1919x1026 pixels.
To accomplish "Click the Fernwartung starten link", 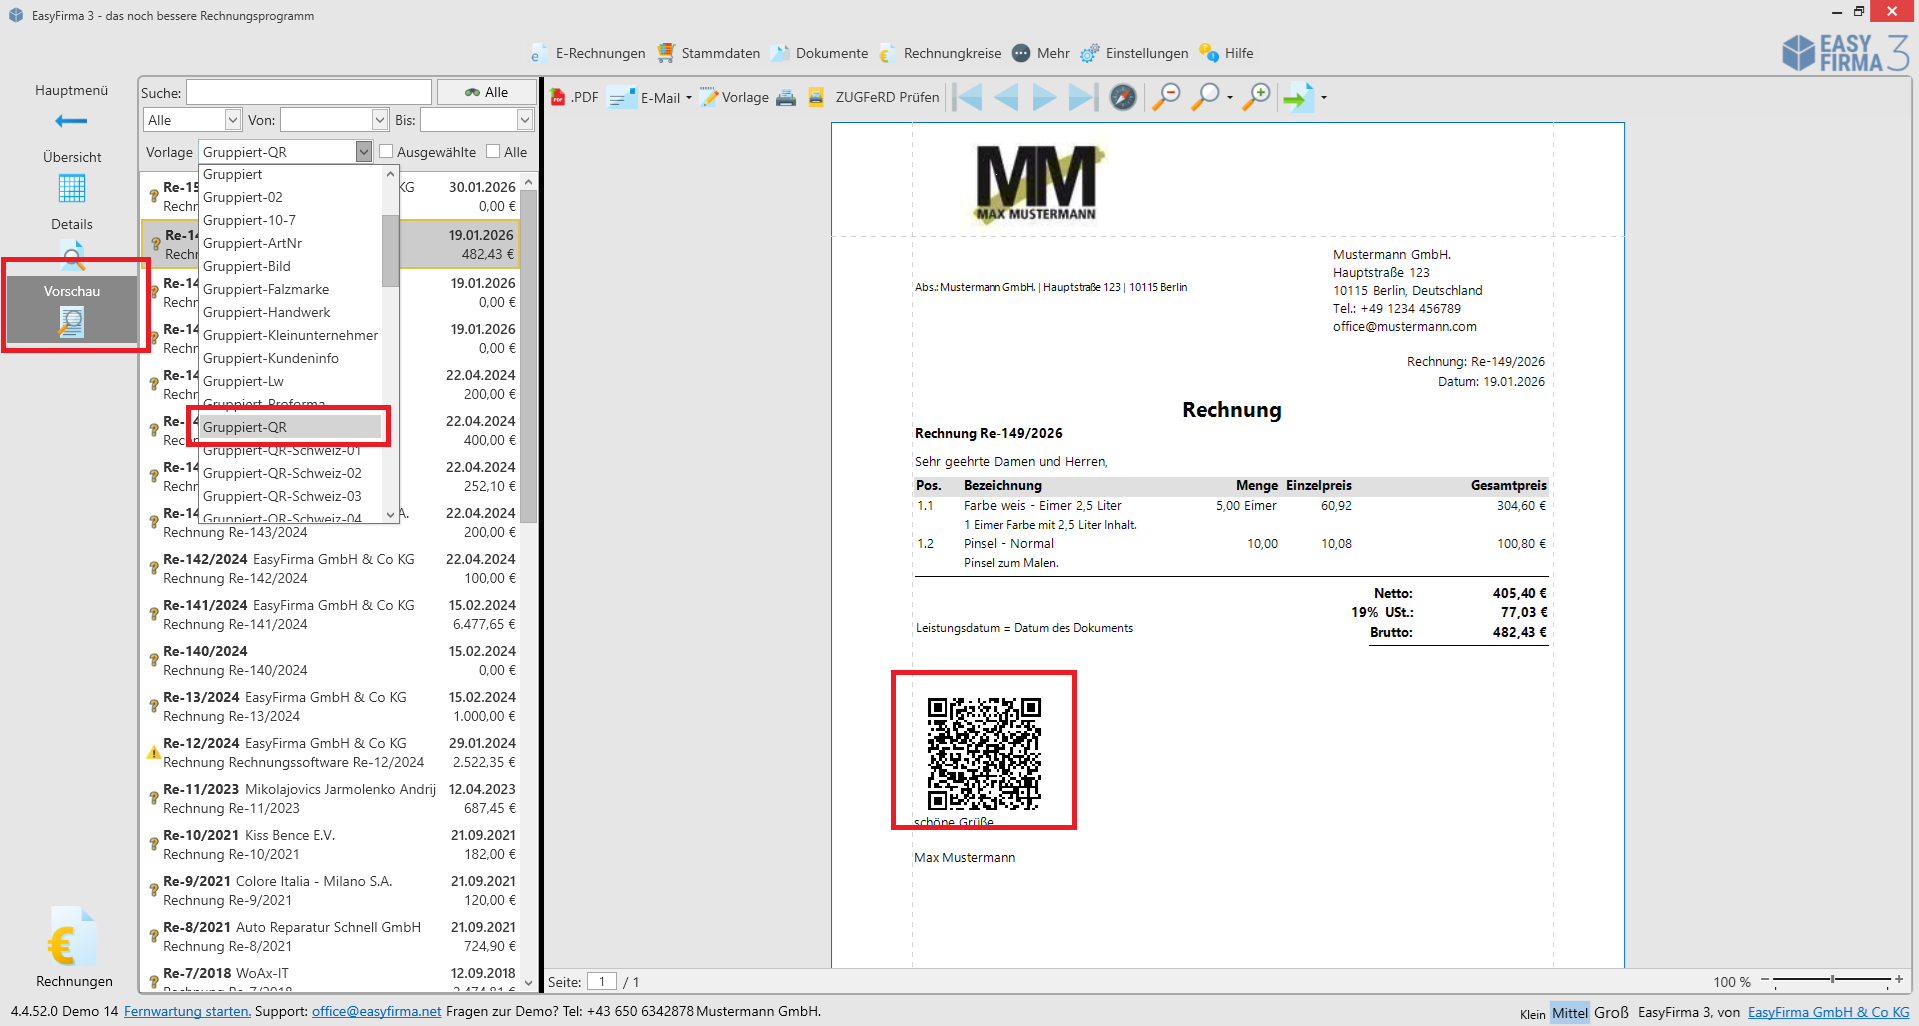I will [187, 1011].
